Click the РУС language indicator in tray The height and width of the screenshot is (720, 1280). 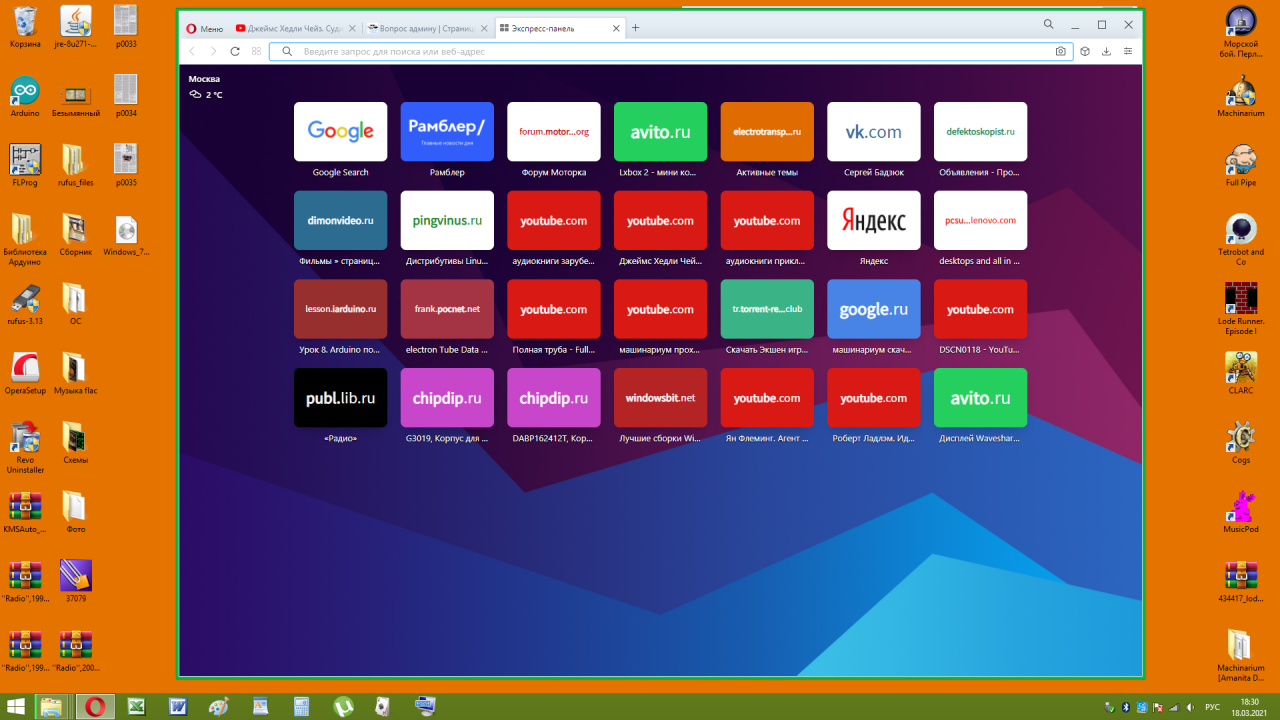(1211, 707)
